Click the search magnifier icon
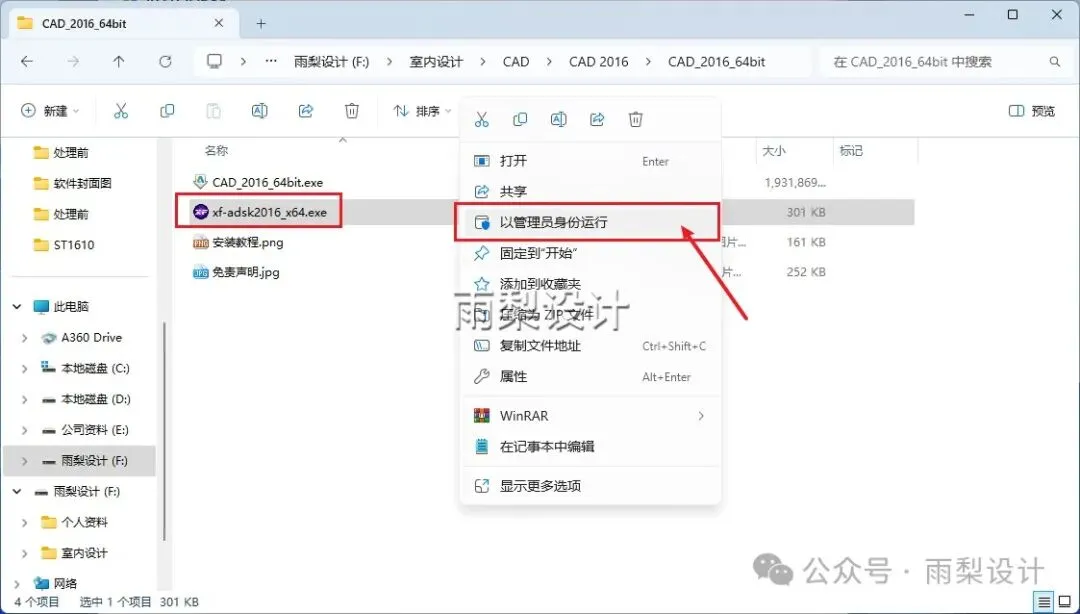 [x=1055, y=61]
